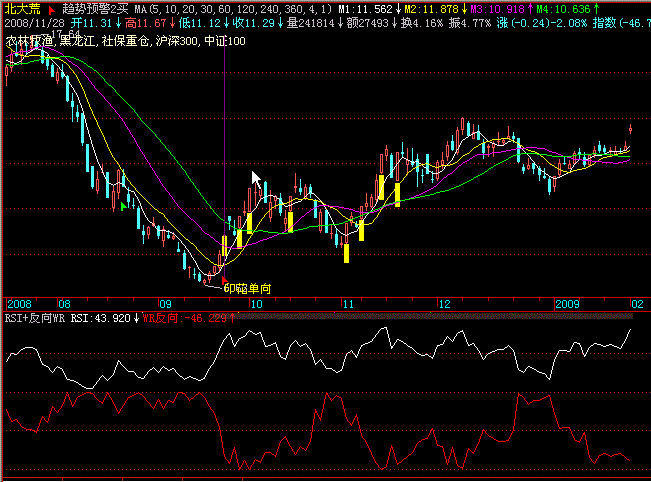The image size is (651, 482).
Task: Open the 农林牧渔 sector tag
Action: pyautogui.click(x=29, y=41)
